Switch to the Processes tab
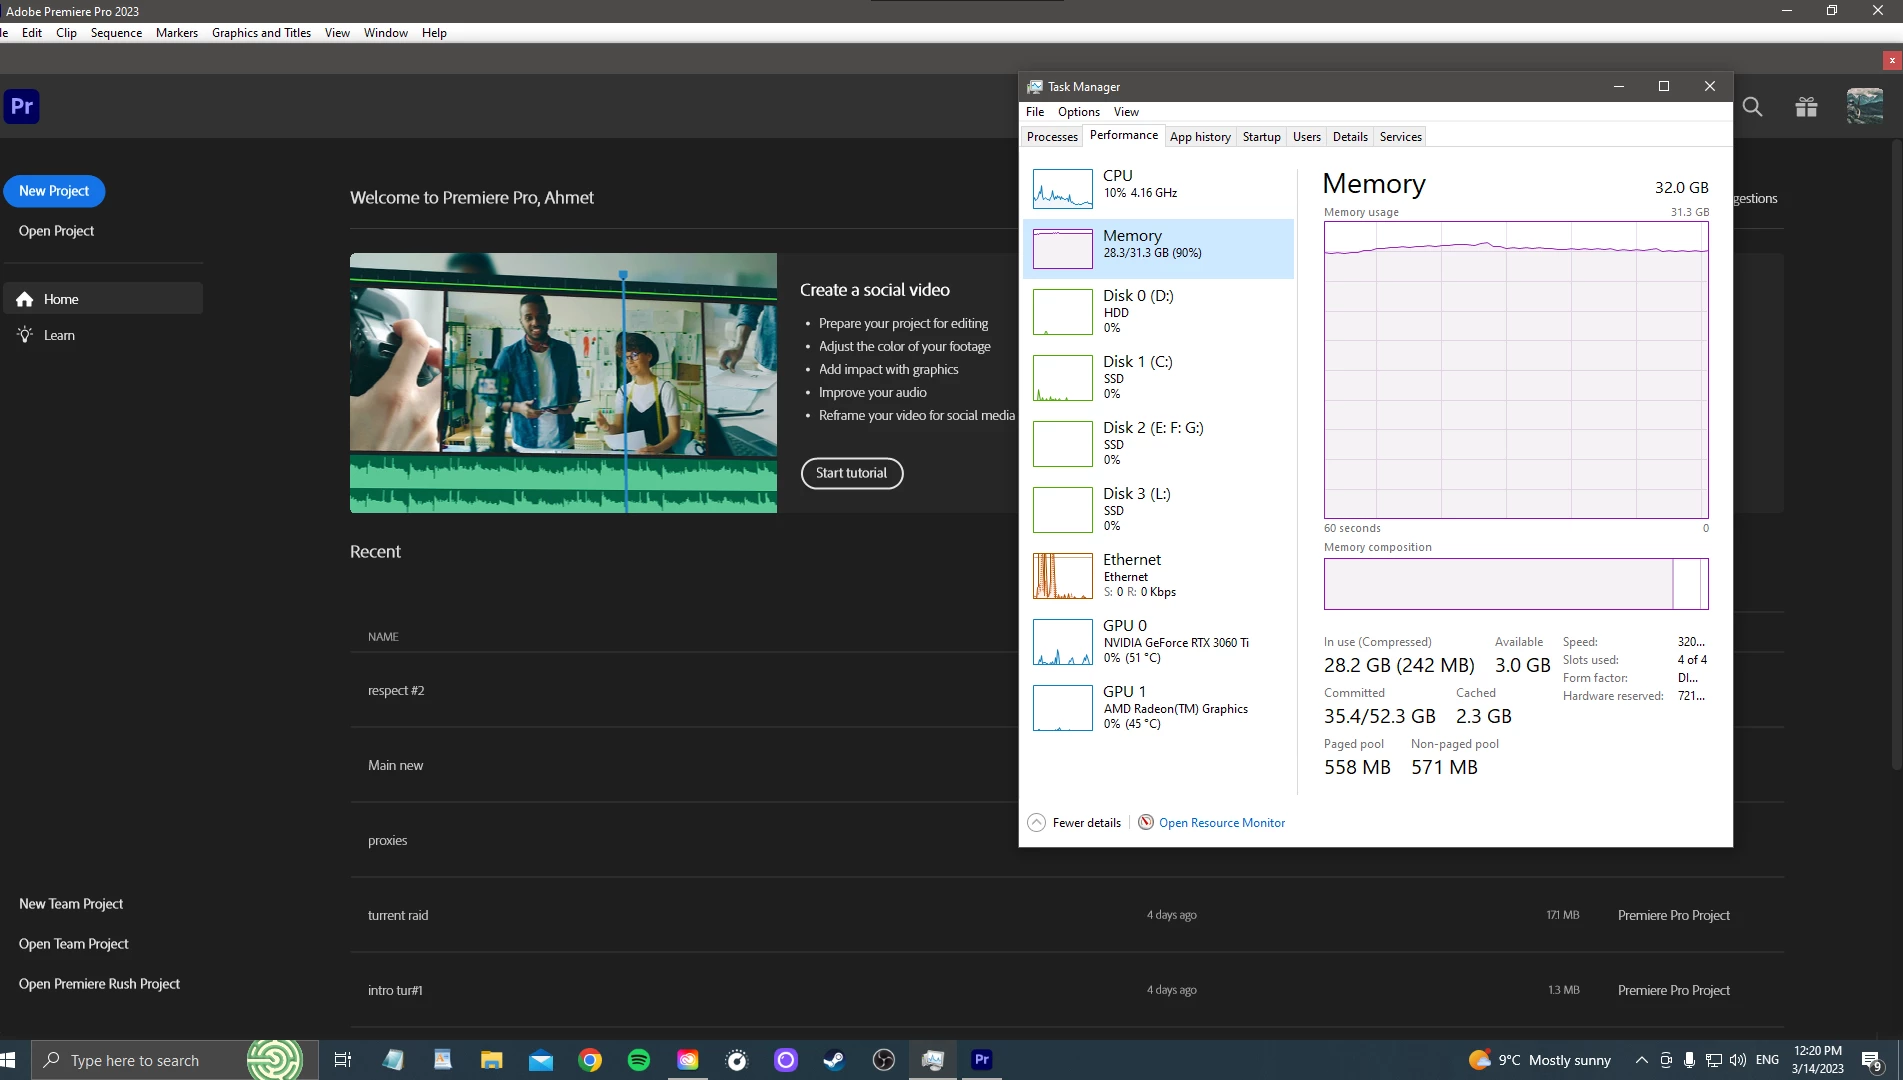 1052,137
